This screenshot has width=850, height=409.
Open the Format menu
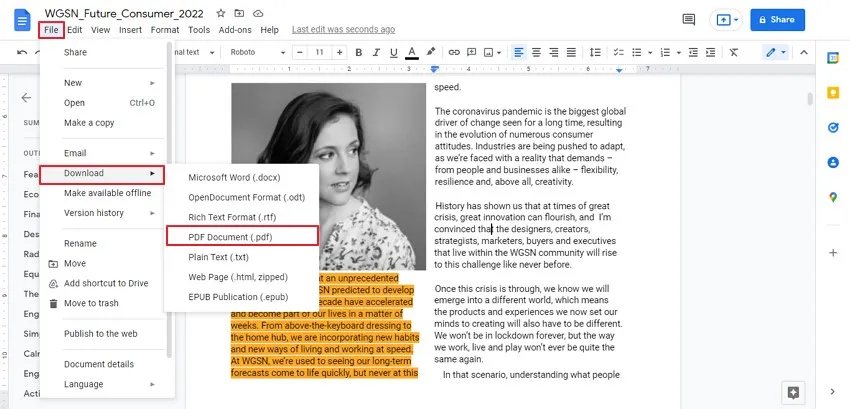coord(165,30)
